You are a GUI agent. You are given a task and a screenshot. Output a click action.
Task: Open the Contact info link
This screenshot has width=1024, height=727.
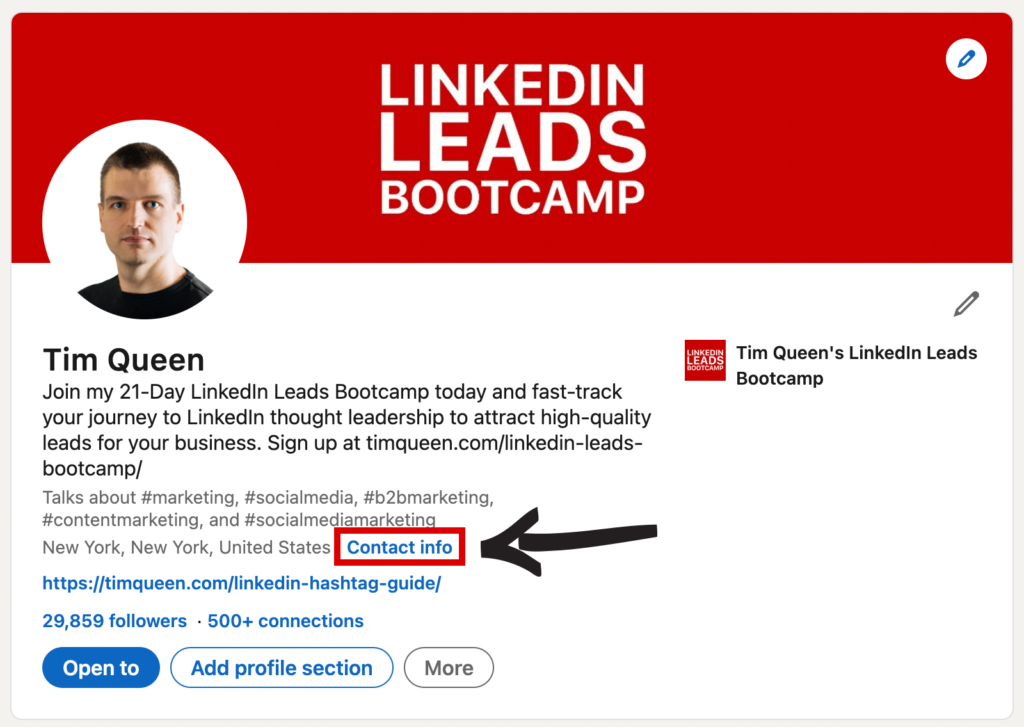(399, 547)
